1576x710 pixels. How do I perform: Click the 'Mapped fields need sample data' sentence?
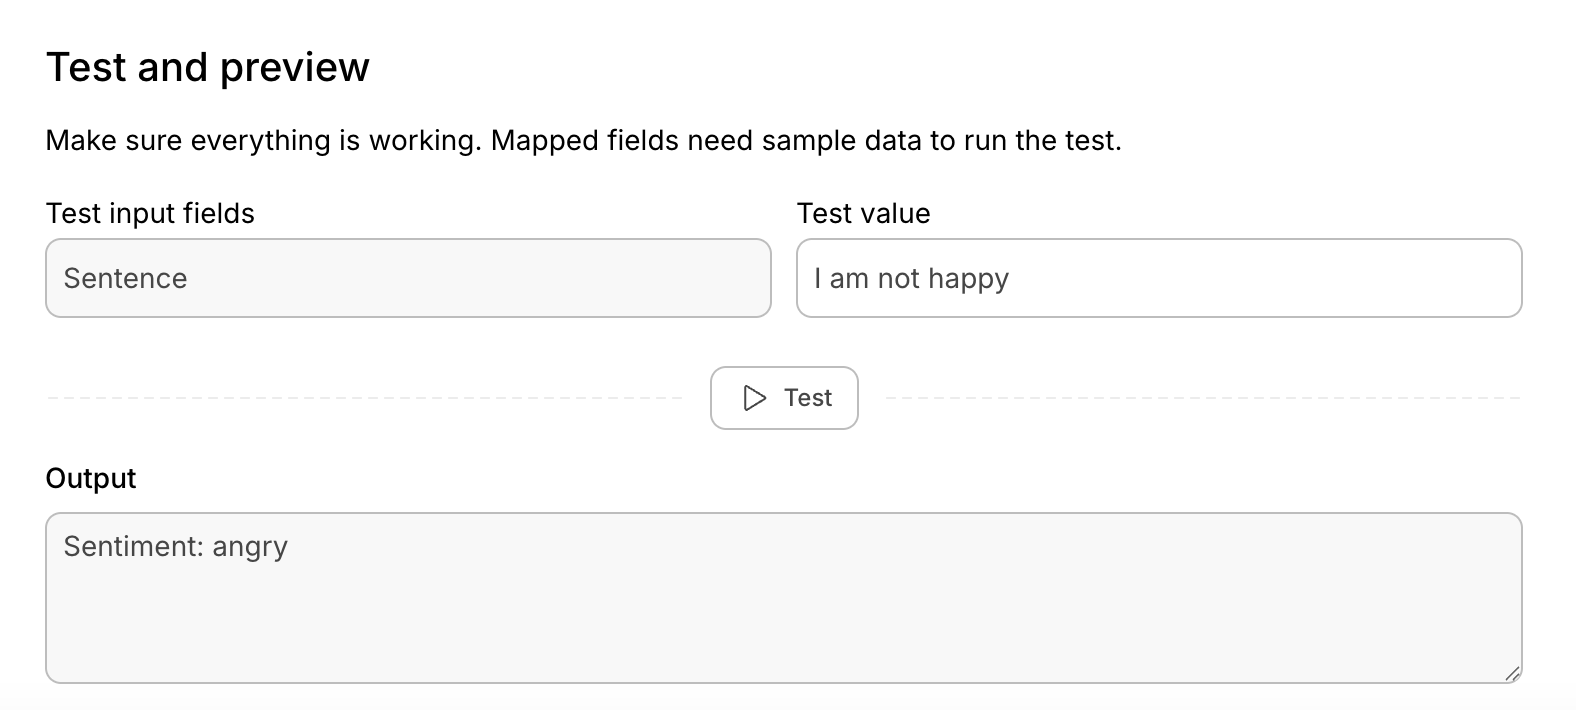pyautogui.click(x=806, y=140)
